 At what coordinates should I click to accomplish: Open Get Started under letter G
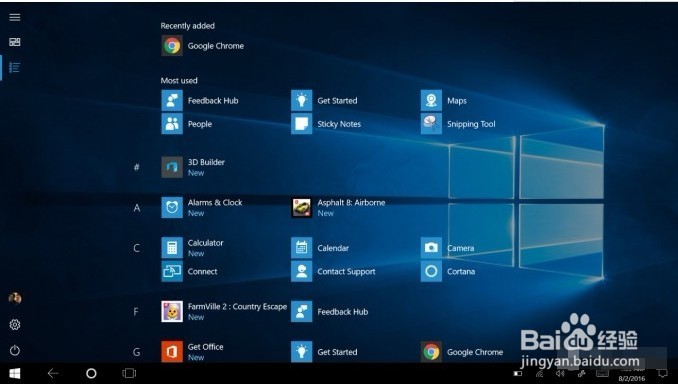coord(324,352)
